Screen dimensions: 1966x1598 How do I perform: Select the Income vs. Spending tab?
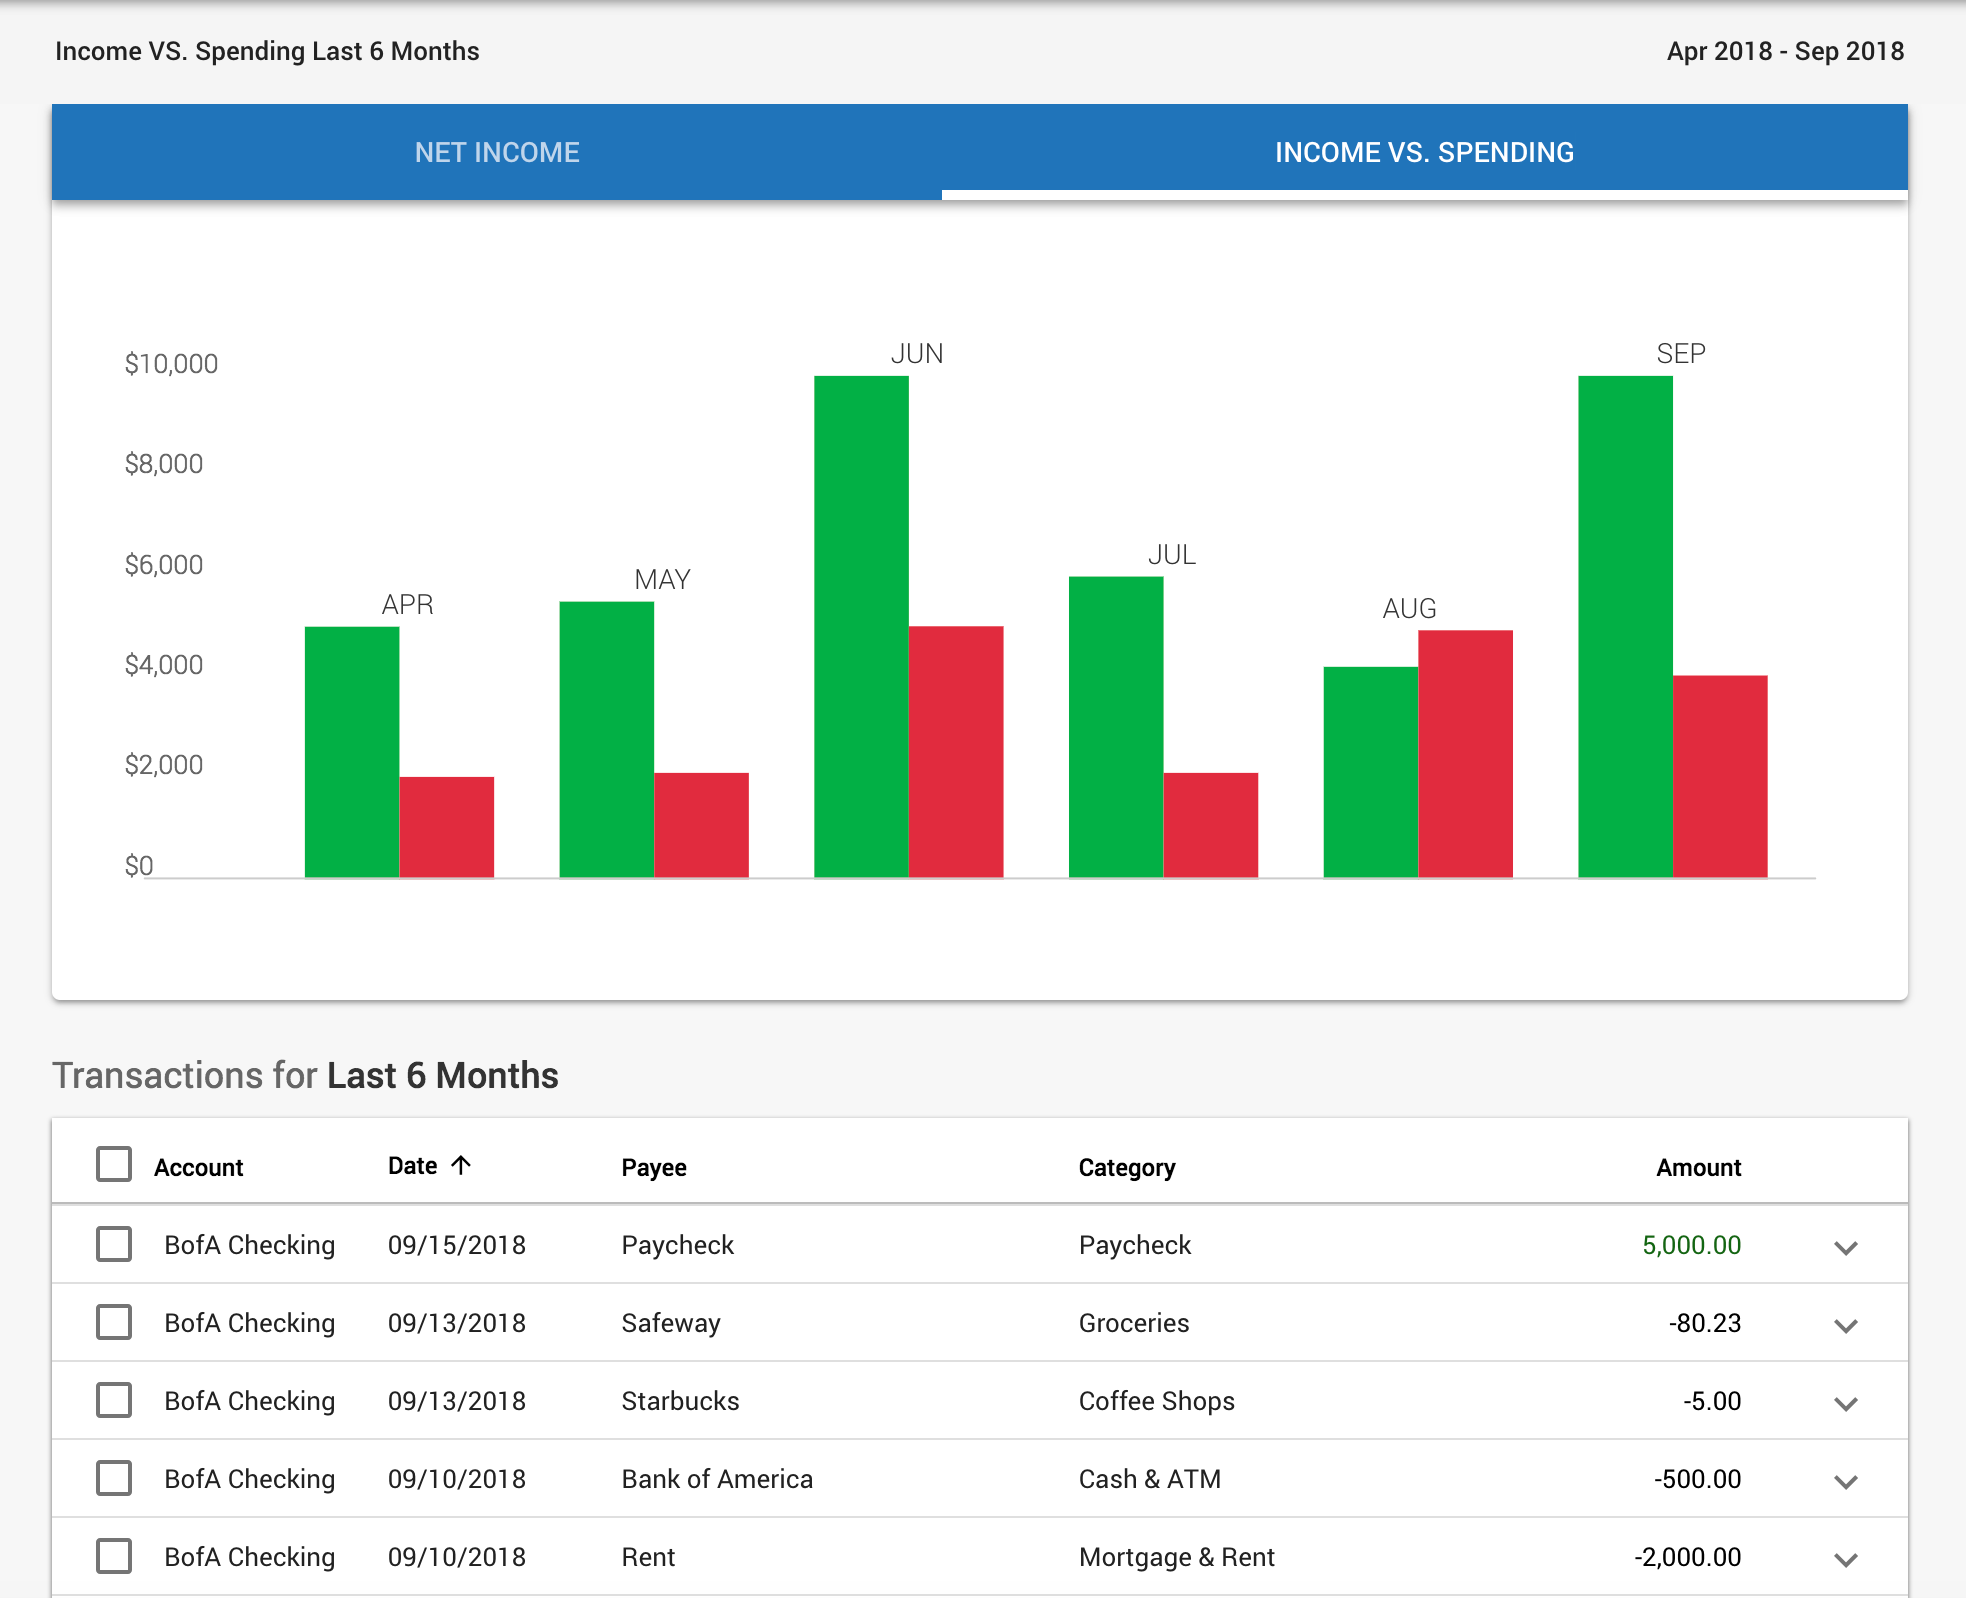click(x=1424, y=152)
